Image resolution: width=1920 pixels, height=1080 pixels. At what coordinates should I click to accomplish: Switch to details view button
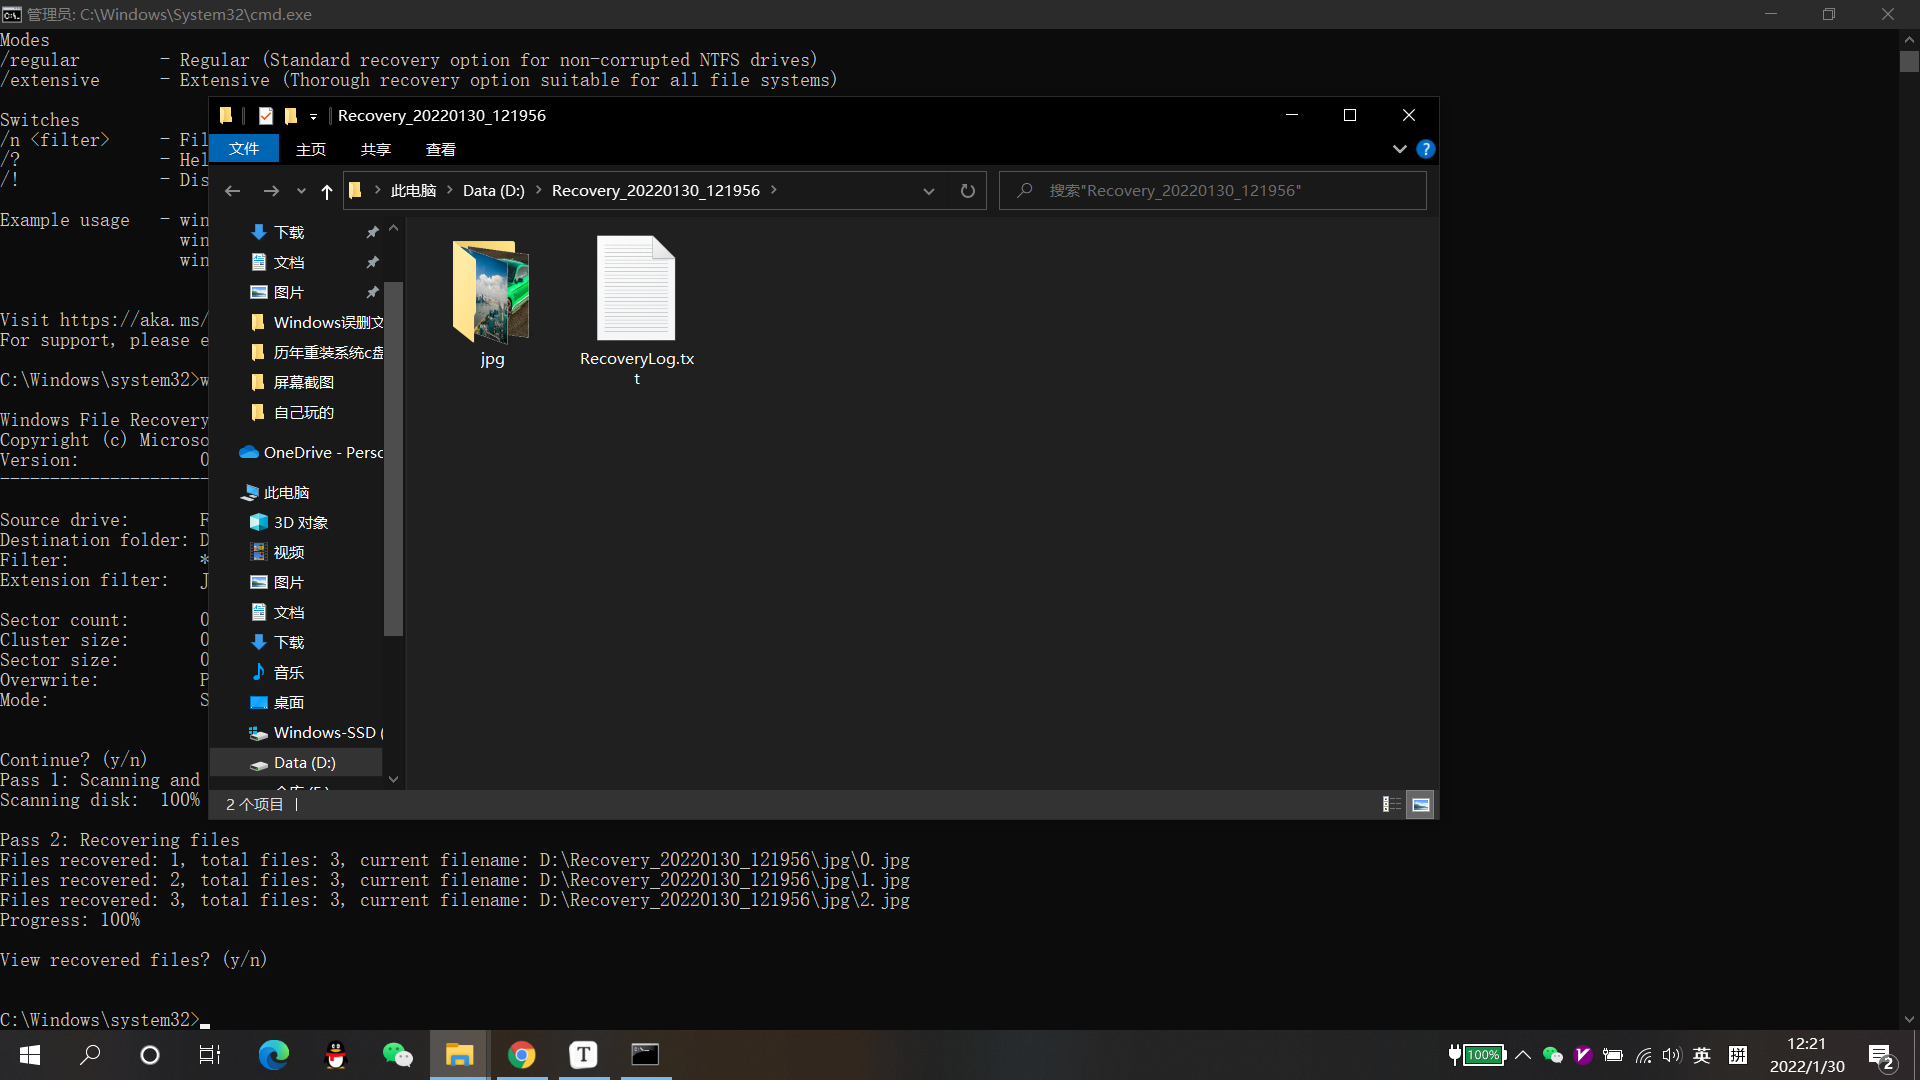click(1391, 804)
